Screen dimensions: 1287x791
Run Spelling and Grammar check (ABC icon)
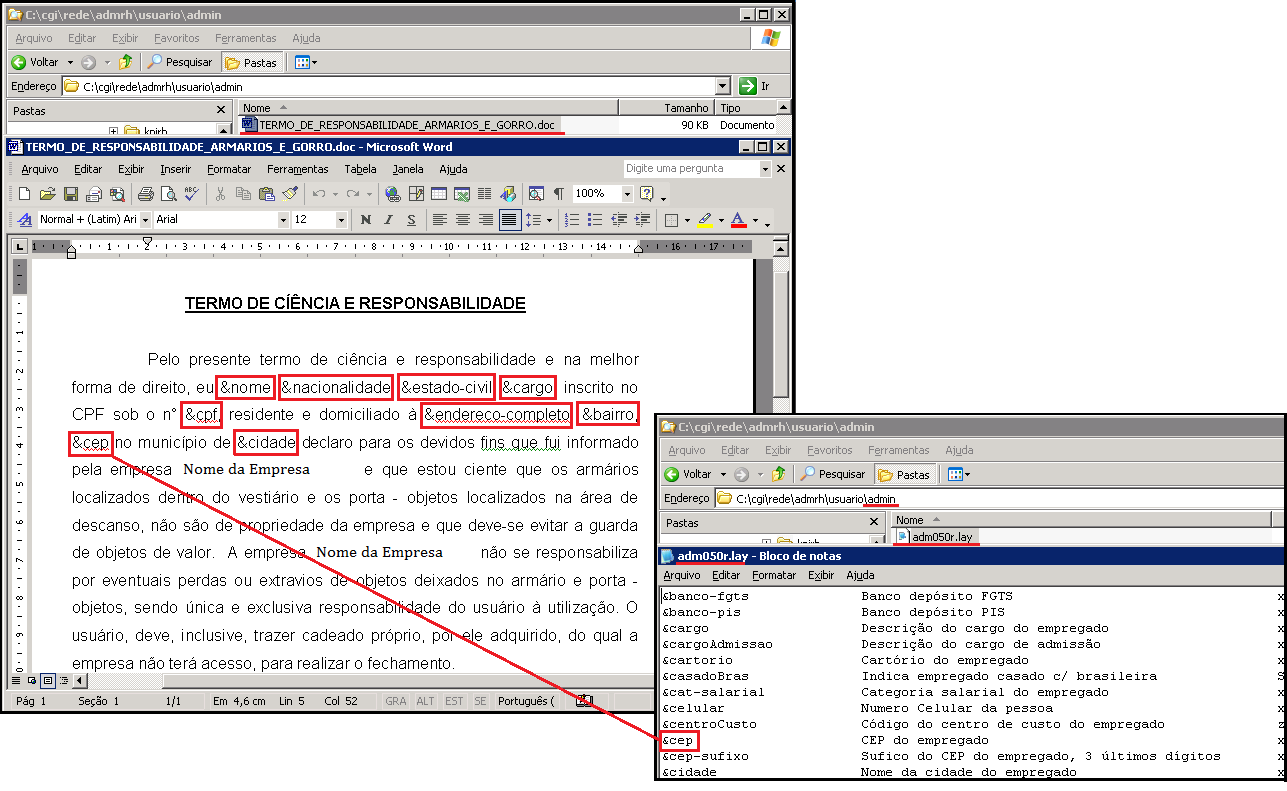(191, 193)
